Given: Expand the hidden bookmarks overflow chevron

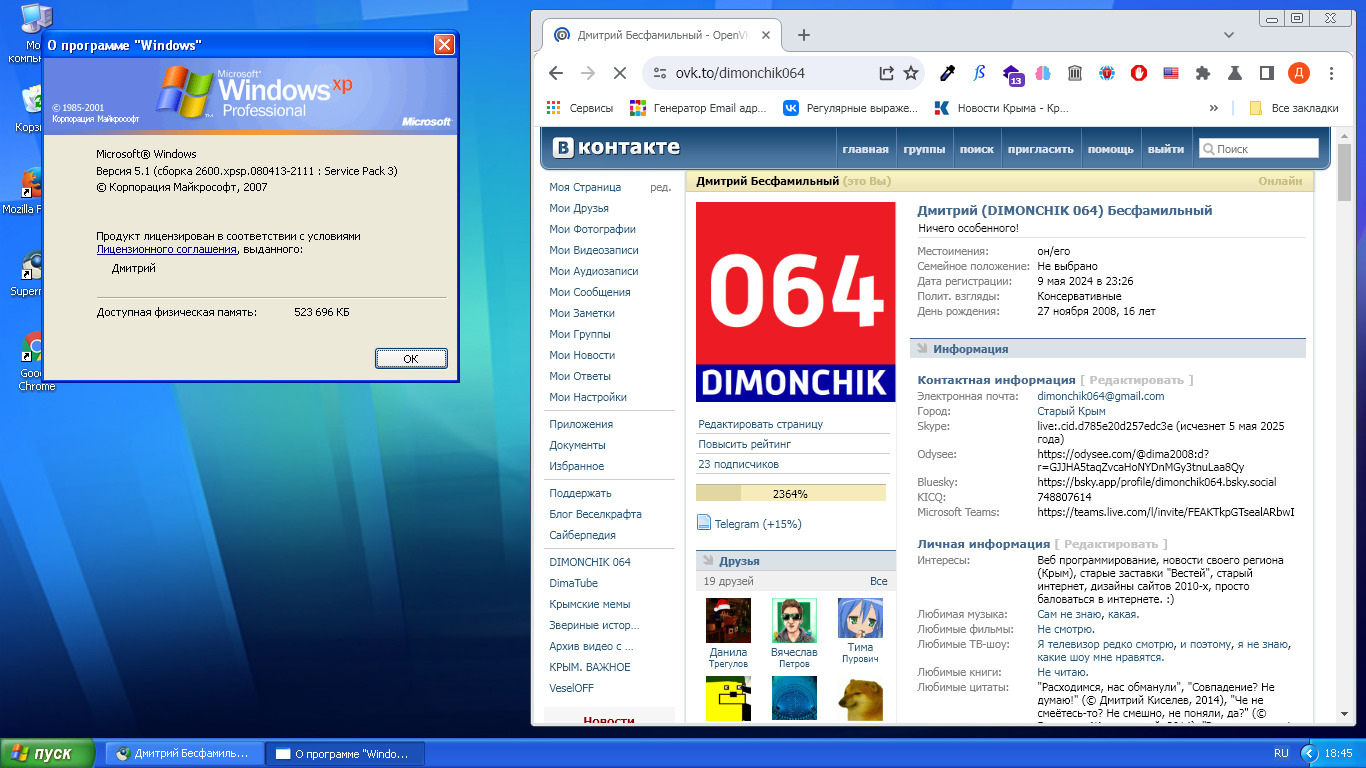Looking at the screenshot, I should pyautogui.click(x=1214, y=108).
